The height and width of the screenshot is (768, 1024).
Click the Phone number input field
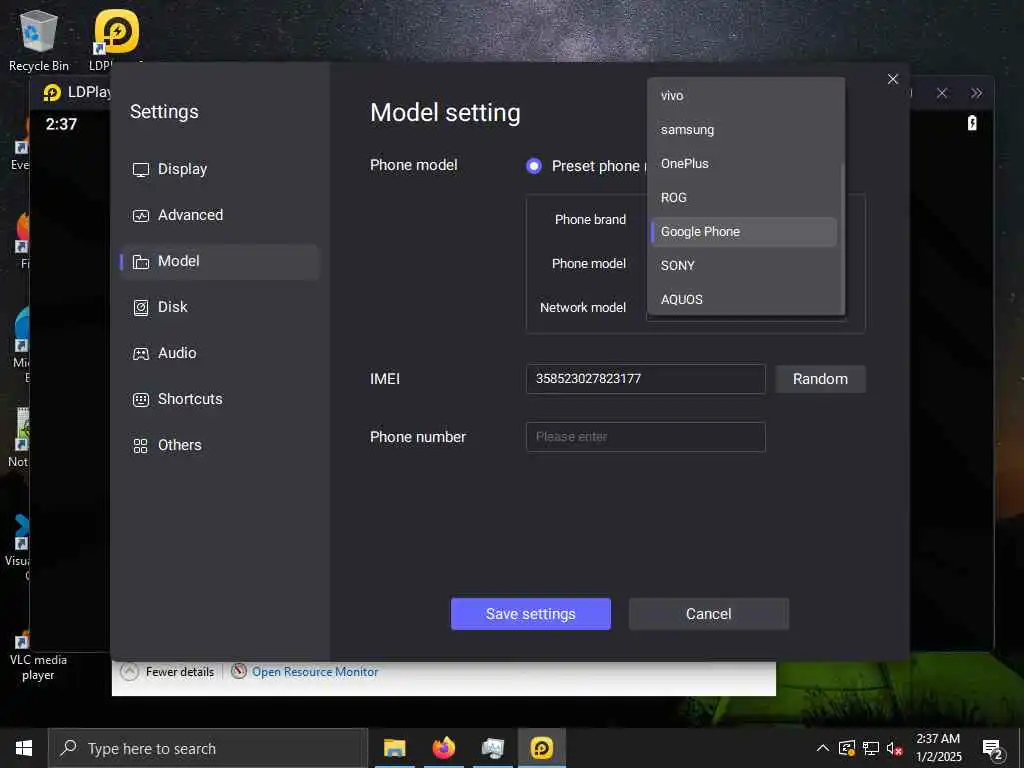pyautogui.click(x=645, y=437)
